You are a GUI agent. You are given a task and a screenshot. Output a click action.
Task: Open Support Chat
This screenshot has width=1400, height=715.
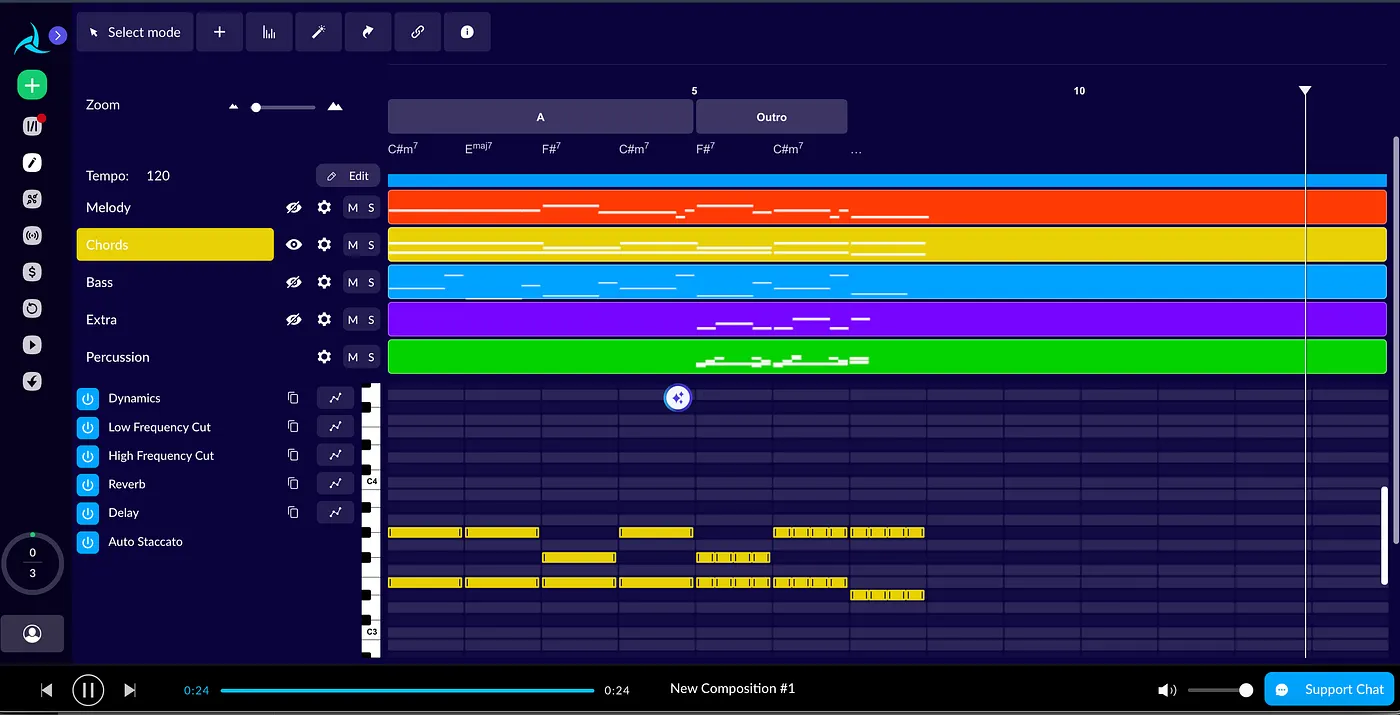point(1332,689)
